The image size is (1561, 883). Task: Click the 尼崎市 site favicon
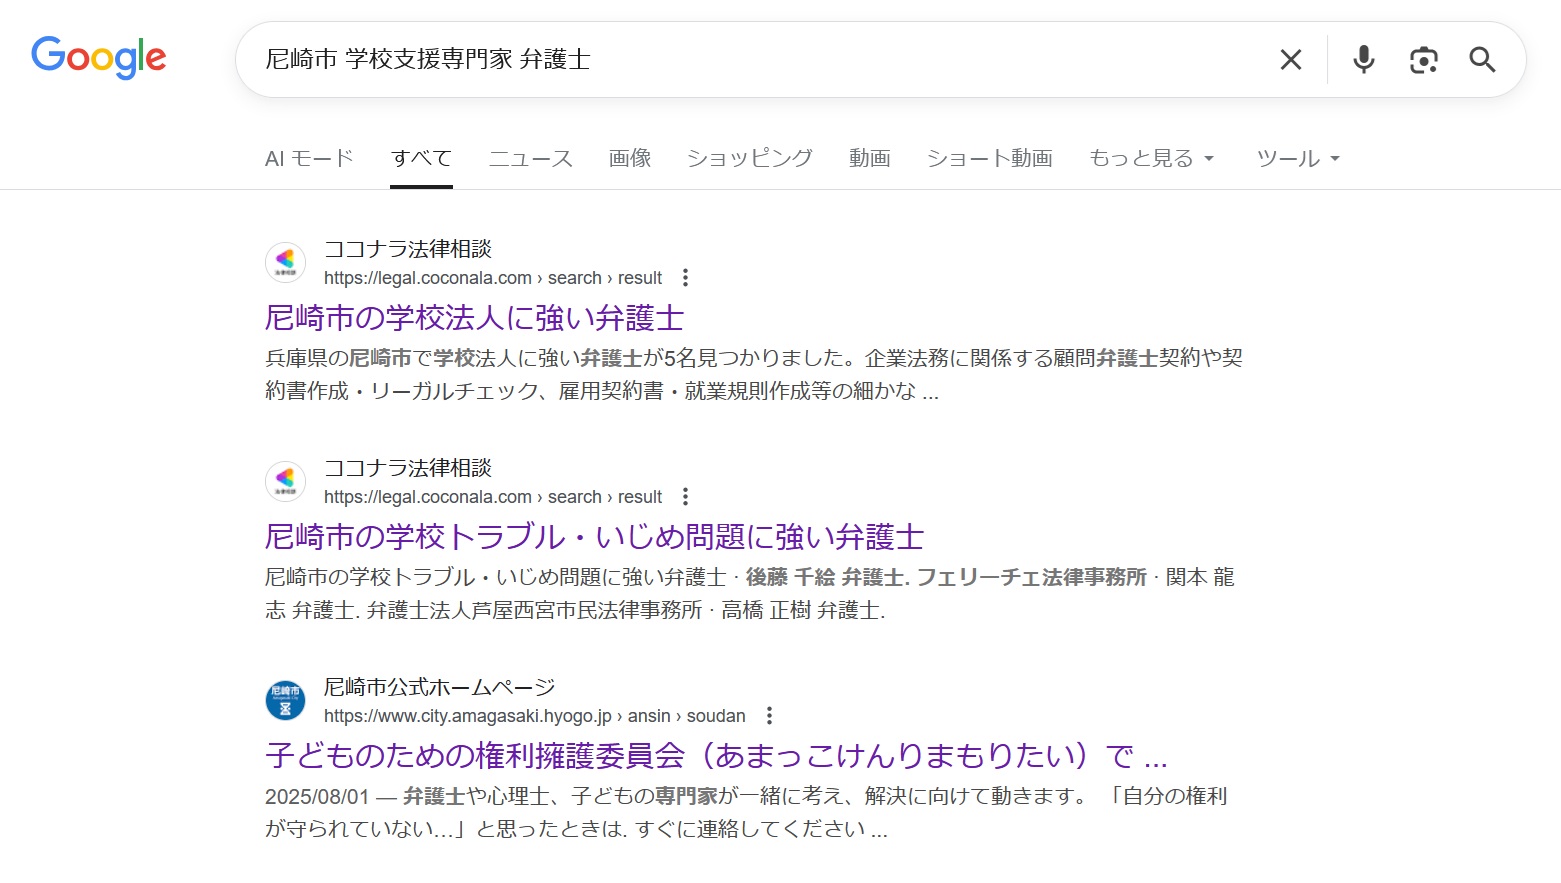[x=285, y=700]
